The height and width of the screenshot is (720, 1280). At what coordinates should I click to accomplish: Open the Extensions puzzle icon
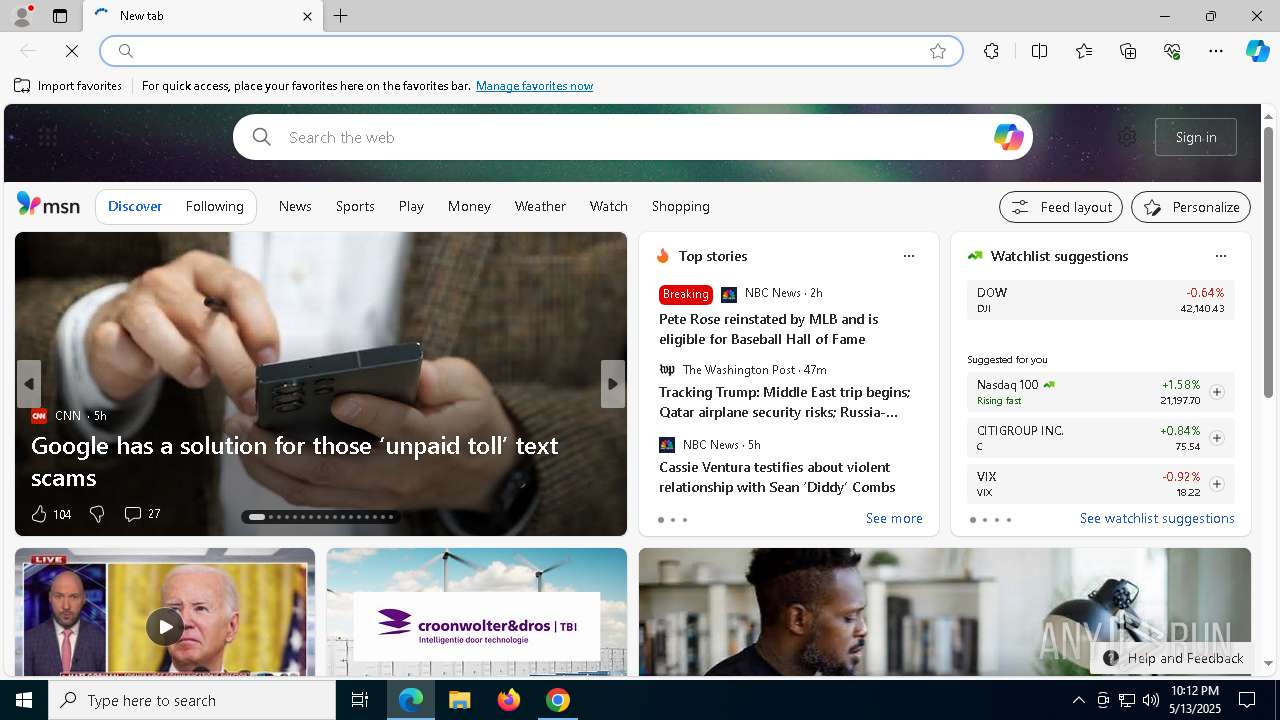coord(991,51)
